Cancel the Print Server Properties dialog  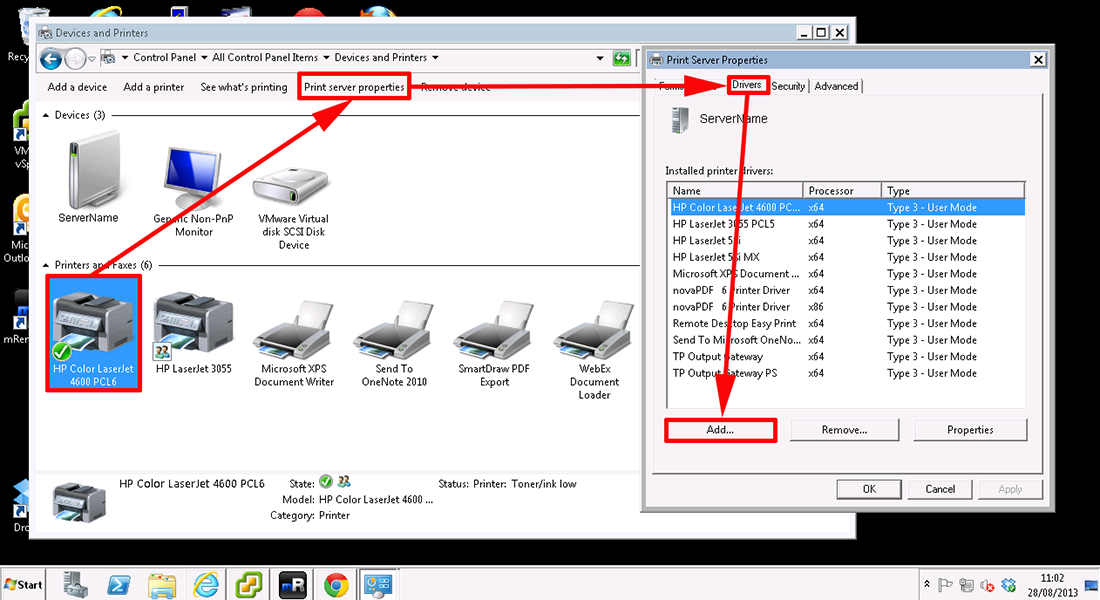[940, 489]
